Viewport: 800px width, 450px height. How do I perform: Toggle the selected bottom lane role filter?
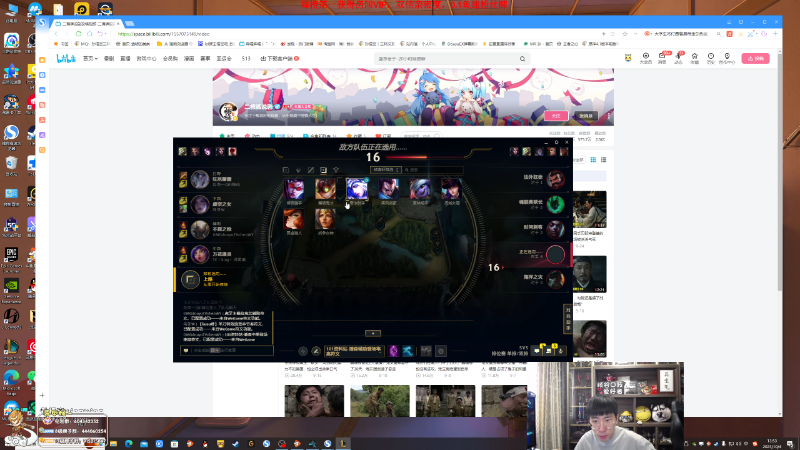coord(323,170)
